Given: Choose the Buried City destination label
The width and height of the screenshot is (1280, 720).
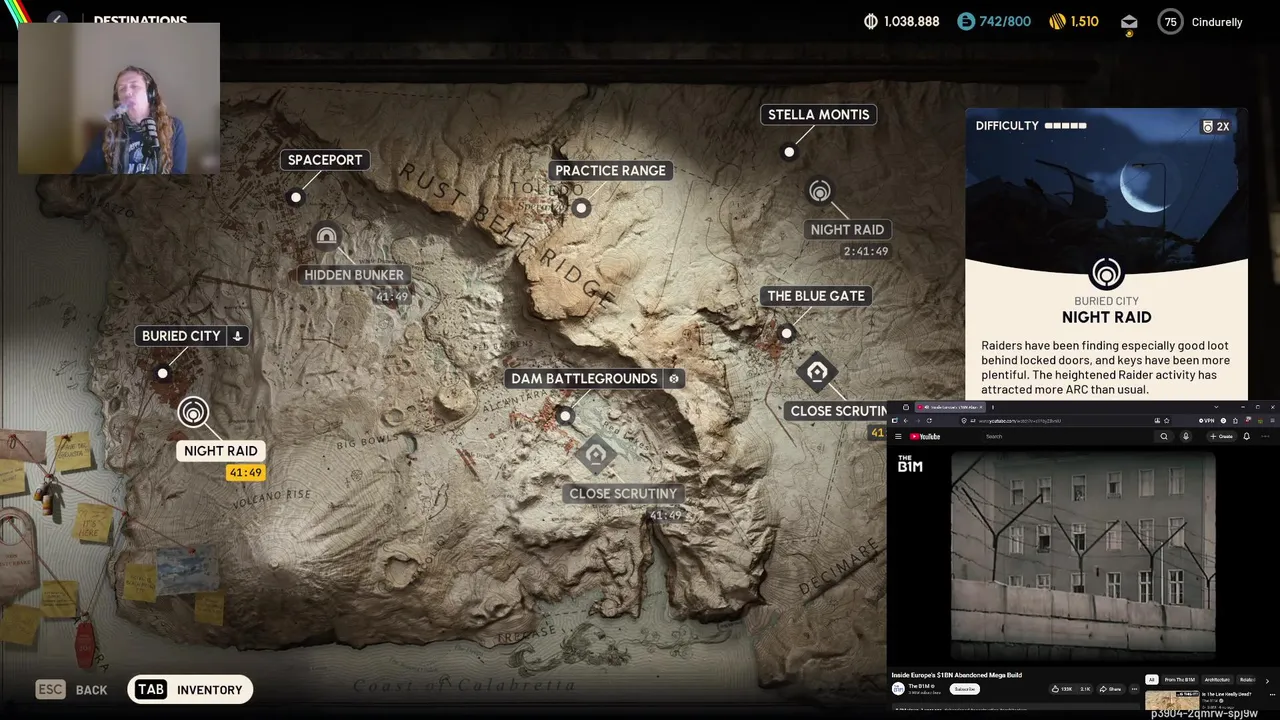Looking at the screenshot, I should point(181,336).
